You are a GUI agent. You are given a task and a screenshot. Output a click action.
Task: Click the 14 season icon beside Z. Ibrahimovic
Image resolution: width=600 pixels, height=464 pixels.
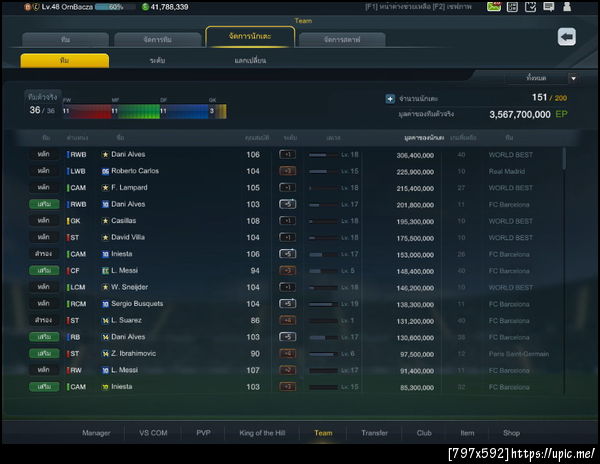105,354
